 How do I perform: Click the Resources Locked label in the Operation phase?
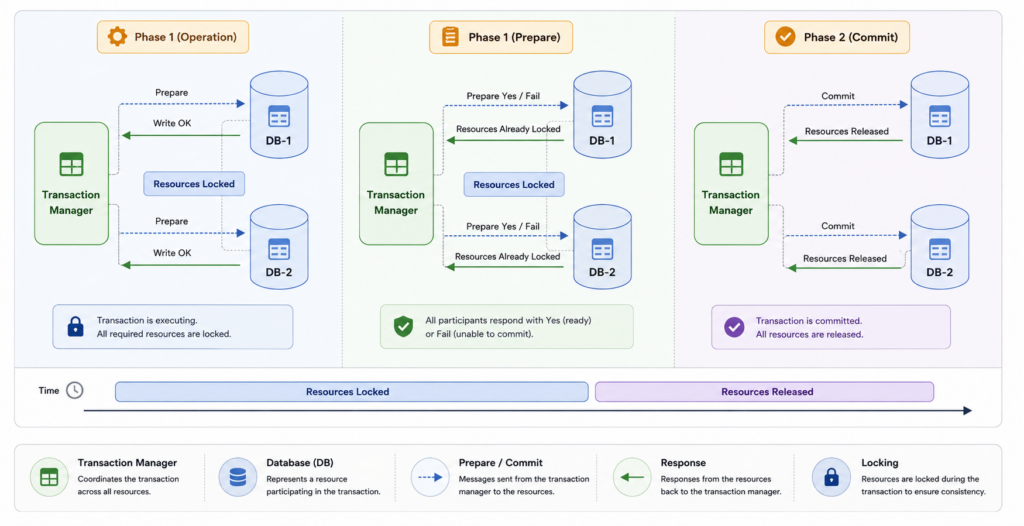tap(194, 184)
